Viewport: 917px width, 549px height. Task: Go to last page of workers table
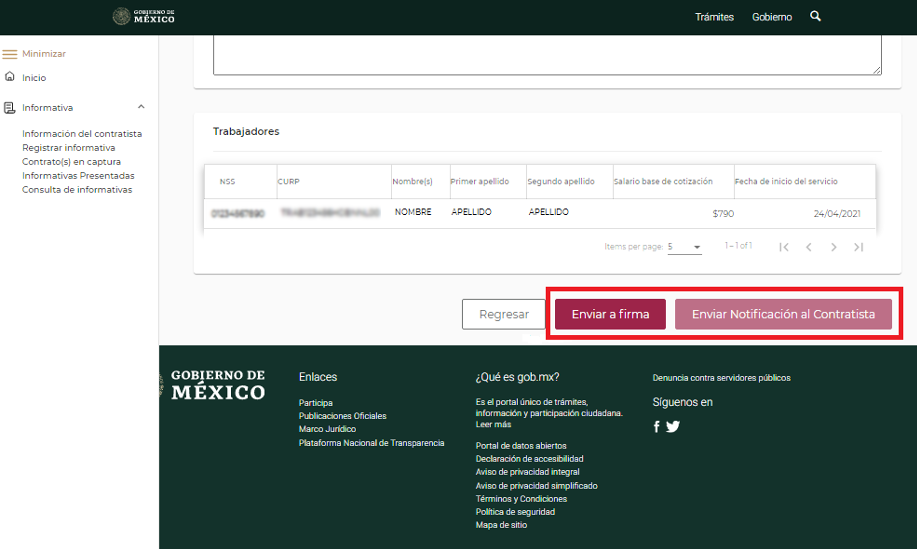[x=858, y=247]
